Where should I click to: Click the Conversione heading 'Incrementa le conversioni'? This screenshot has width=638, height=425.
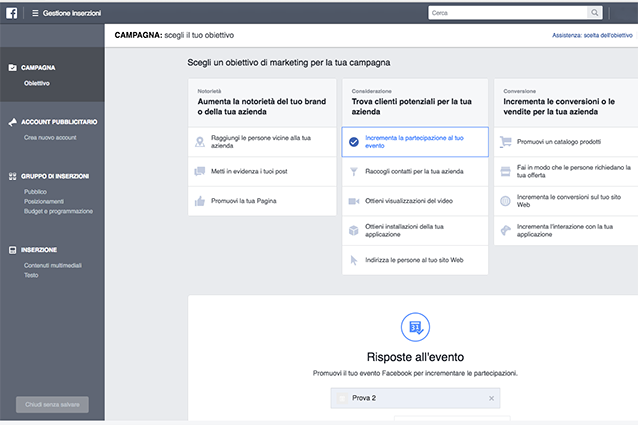pos(559,107)
